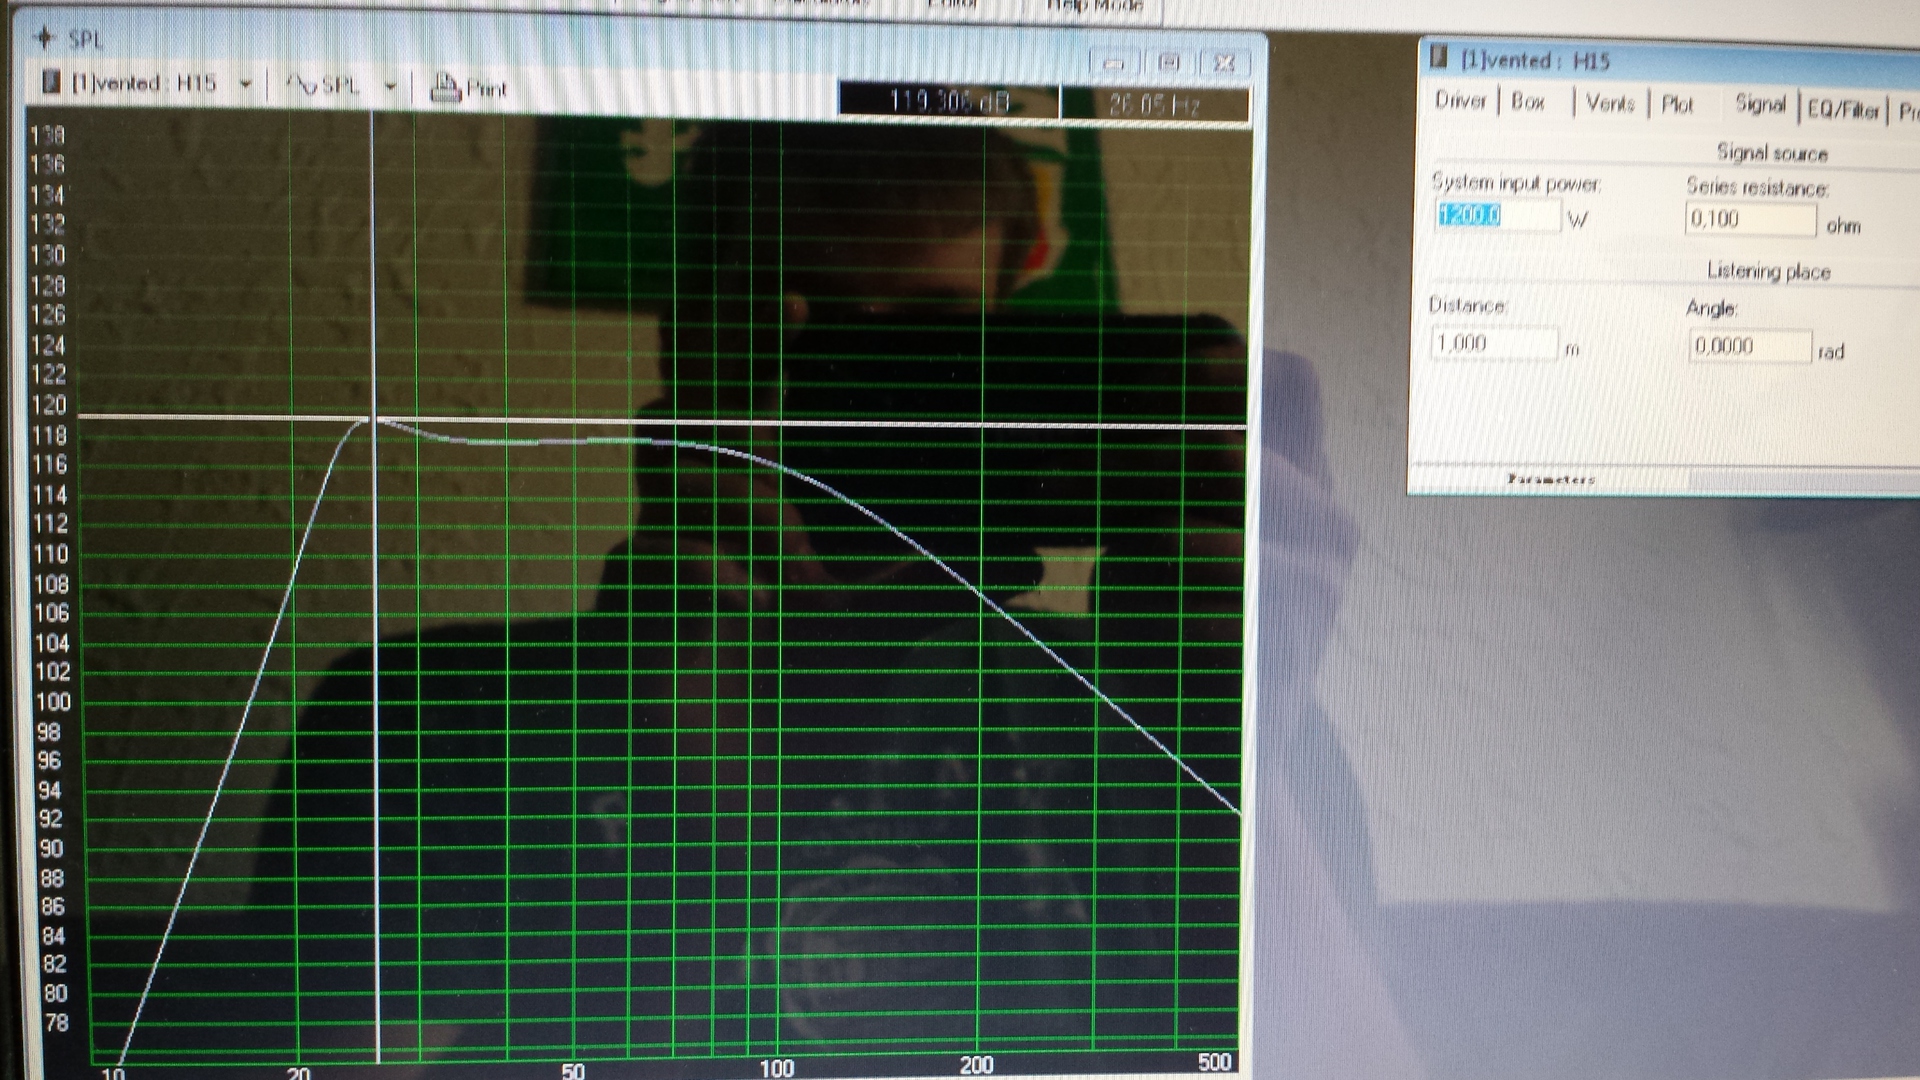
Task: Open the SPL graph type dropdown arrow
Action: click(x=391, y=87)
